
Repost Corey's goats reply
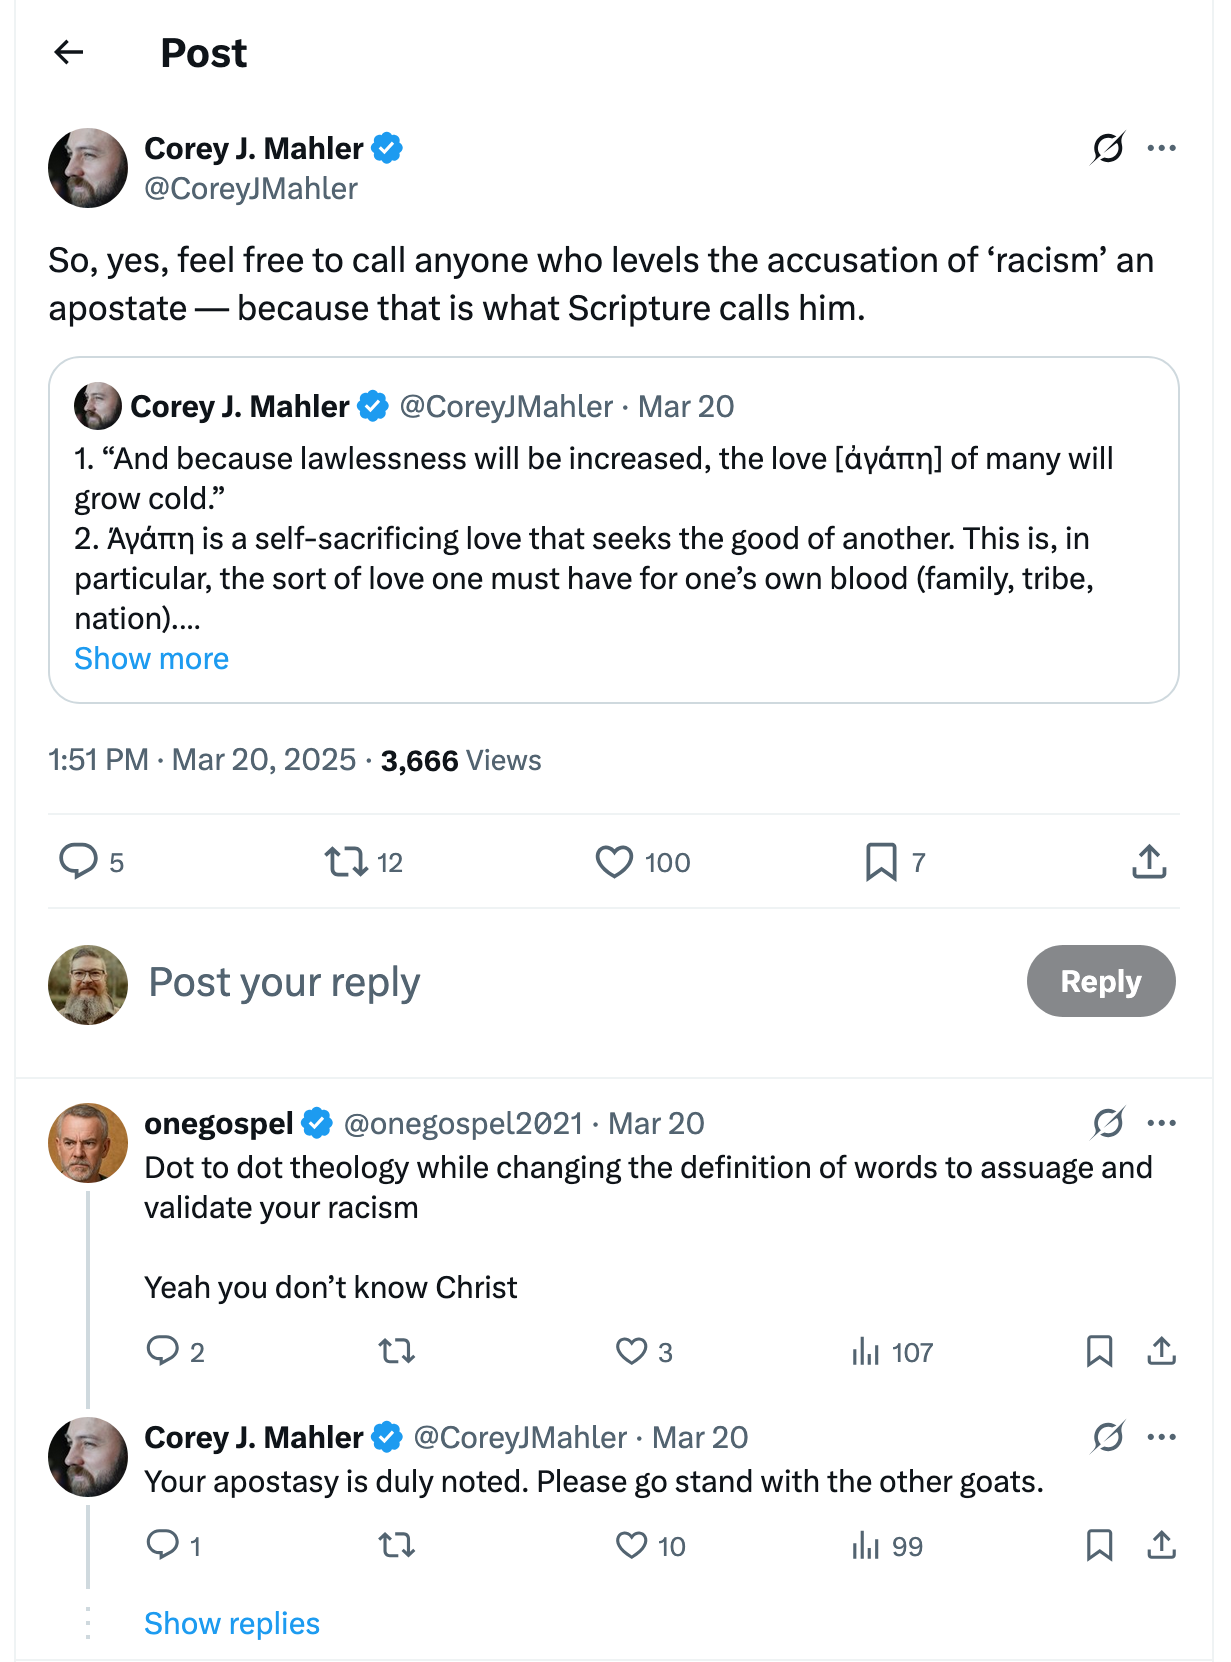(x=397, y=1545)
